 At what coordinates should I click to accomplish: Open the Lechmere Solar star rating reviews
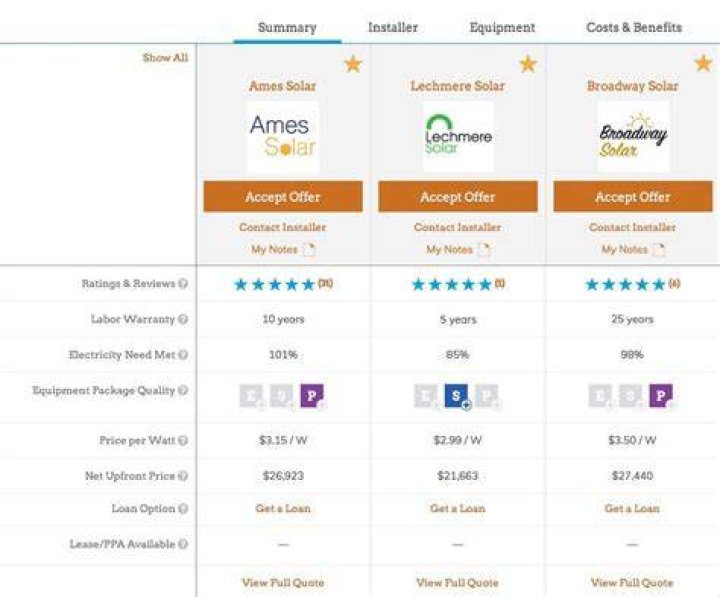pyautogui.click(x=458, y=284)
